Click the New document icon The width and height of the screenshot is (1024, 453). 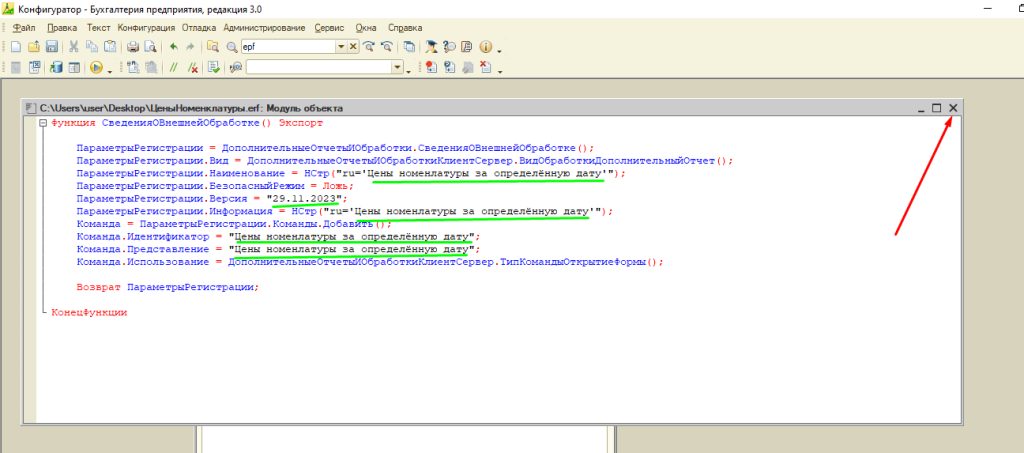(x=15, y=47)
